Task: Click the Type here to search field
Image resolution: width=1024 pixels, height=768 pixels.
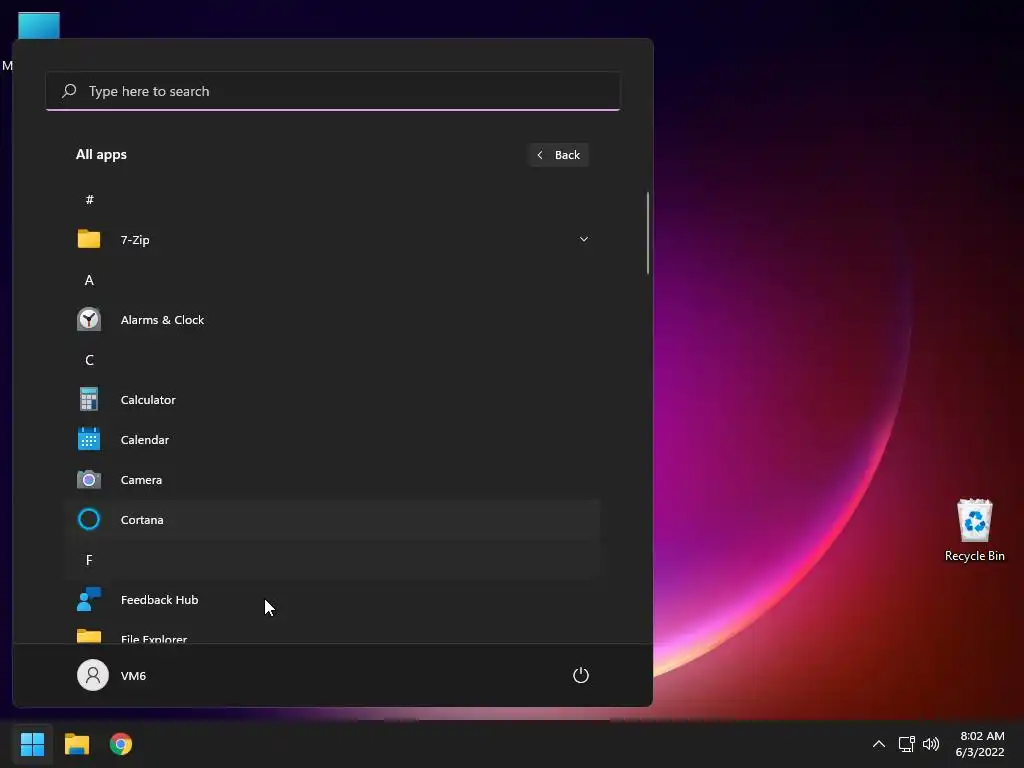Action: (332, 91)
